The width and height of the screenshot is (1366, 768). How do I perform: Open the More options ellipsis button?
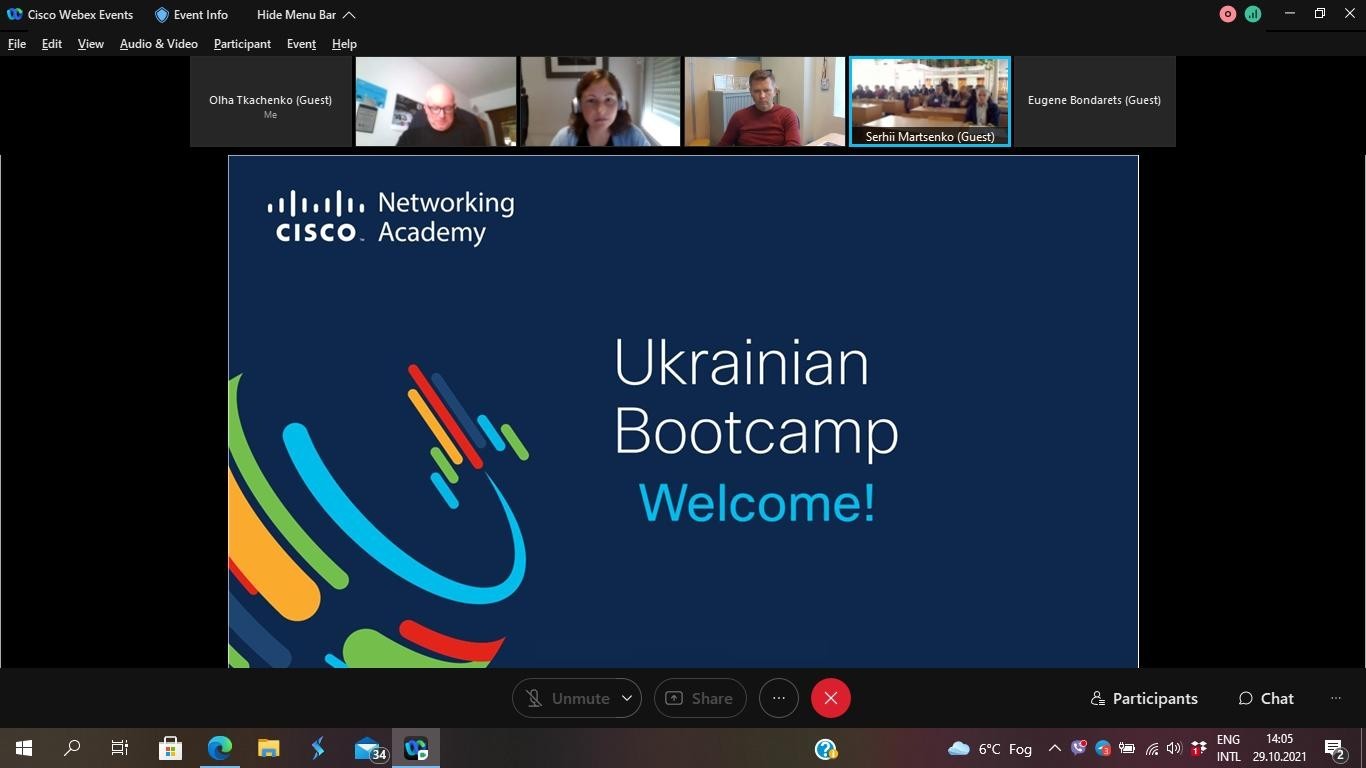click(779, 698)
